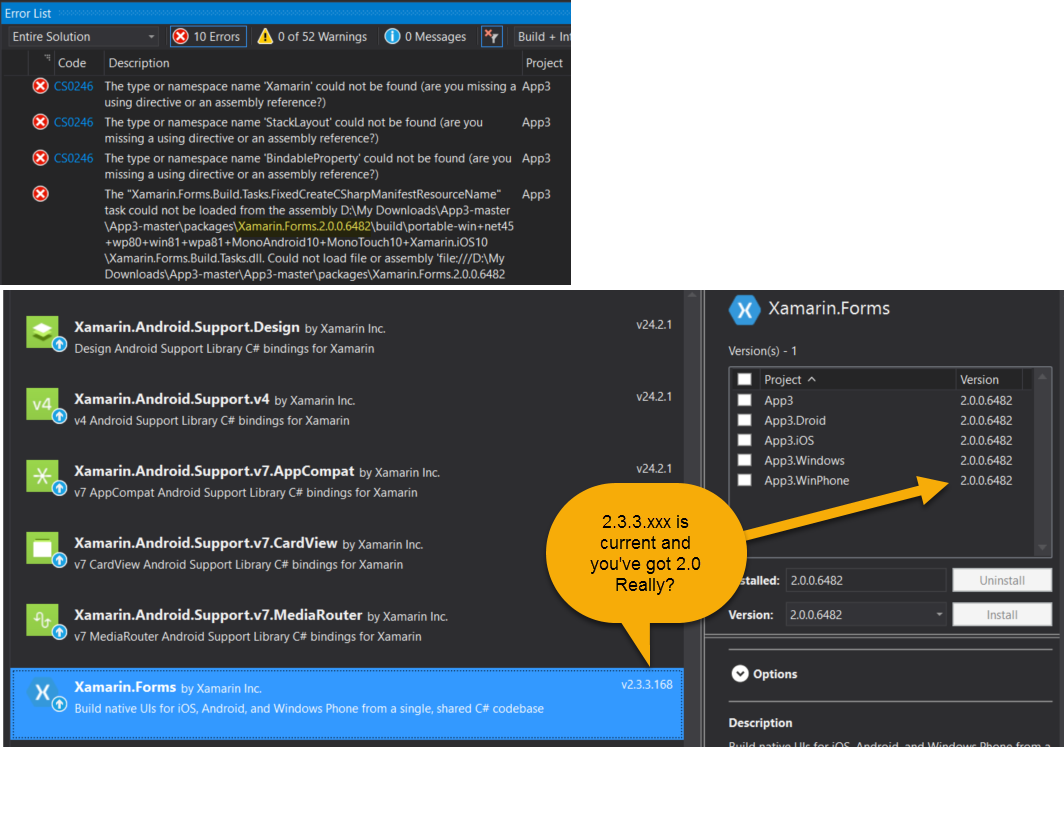The image size is (1064, 838).
Task: Select the Xamarin.Android.Support.v7.AppCompat package icon
Action: pyautogui.click(x=43, y=476)
